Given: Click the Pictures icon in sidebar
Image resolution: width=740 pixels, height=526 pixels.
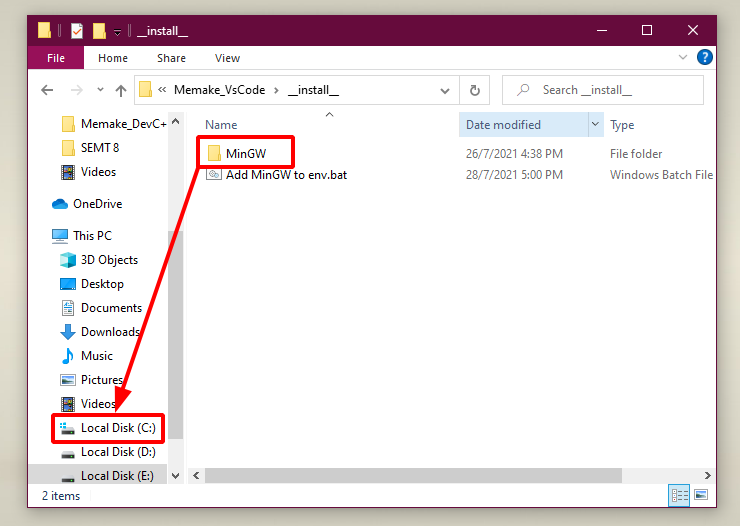Looking at the screenshot, I should (68, 380).
